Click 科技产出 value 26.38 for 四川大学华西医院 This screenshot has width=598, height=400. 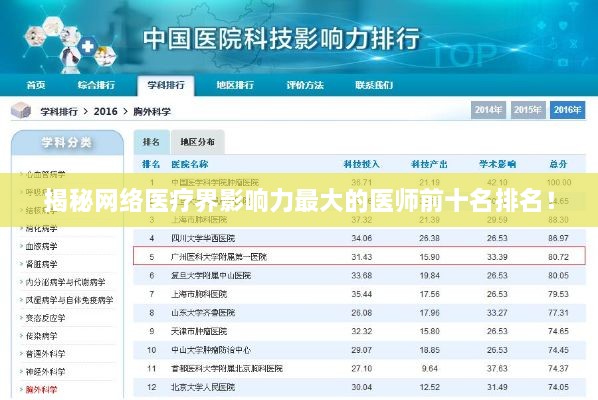429,238
